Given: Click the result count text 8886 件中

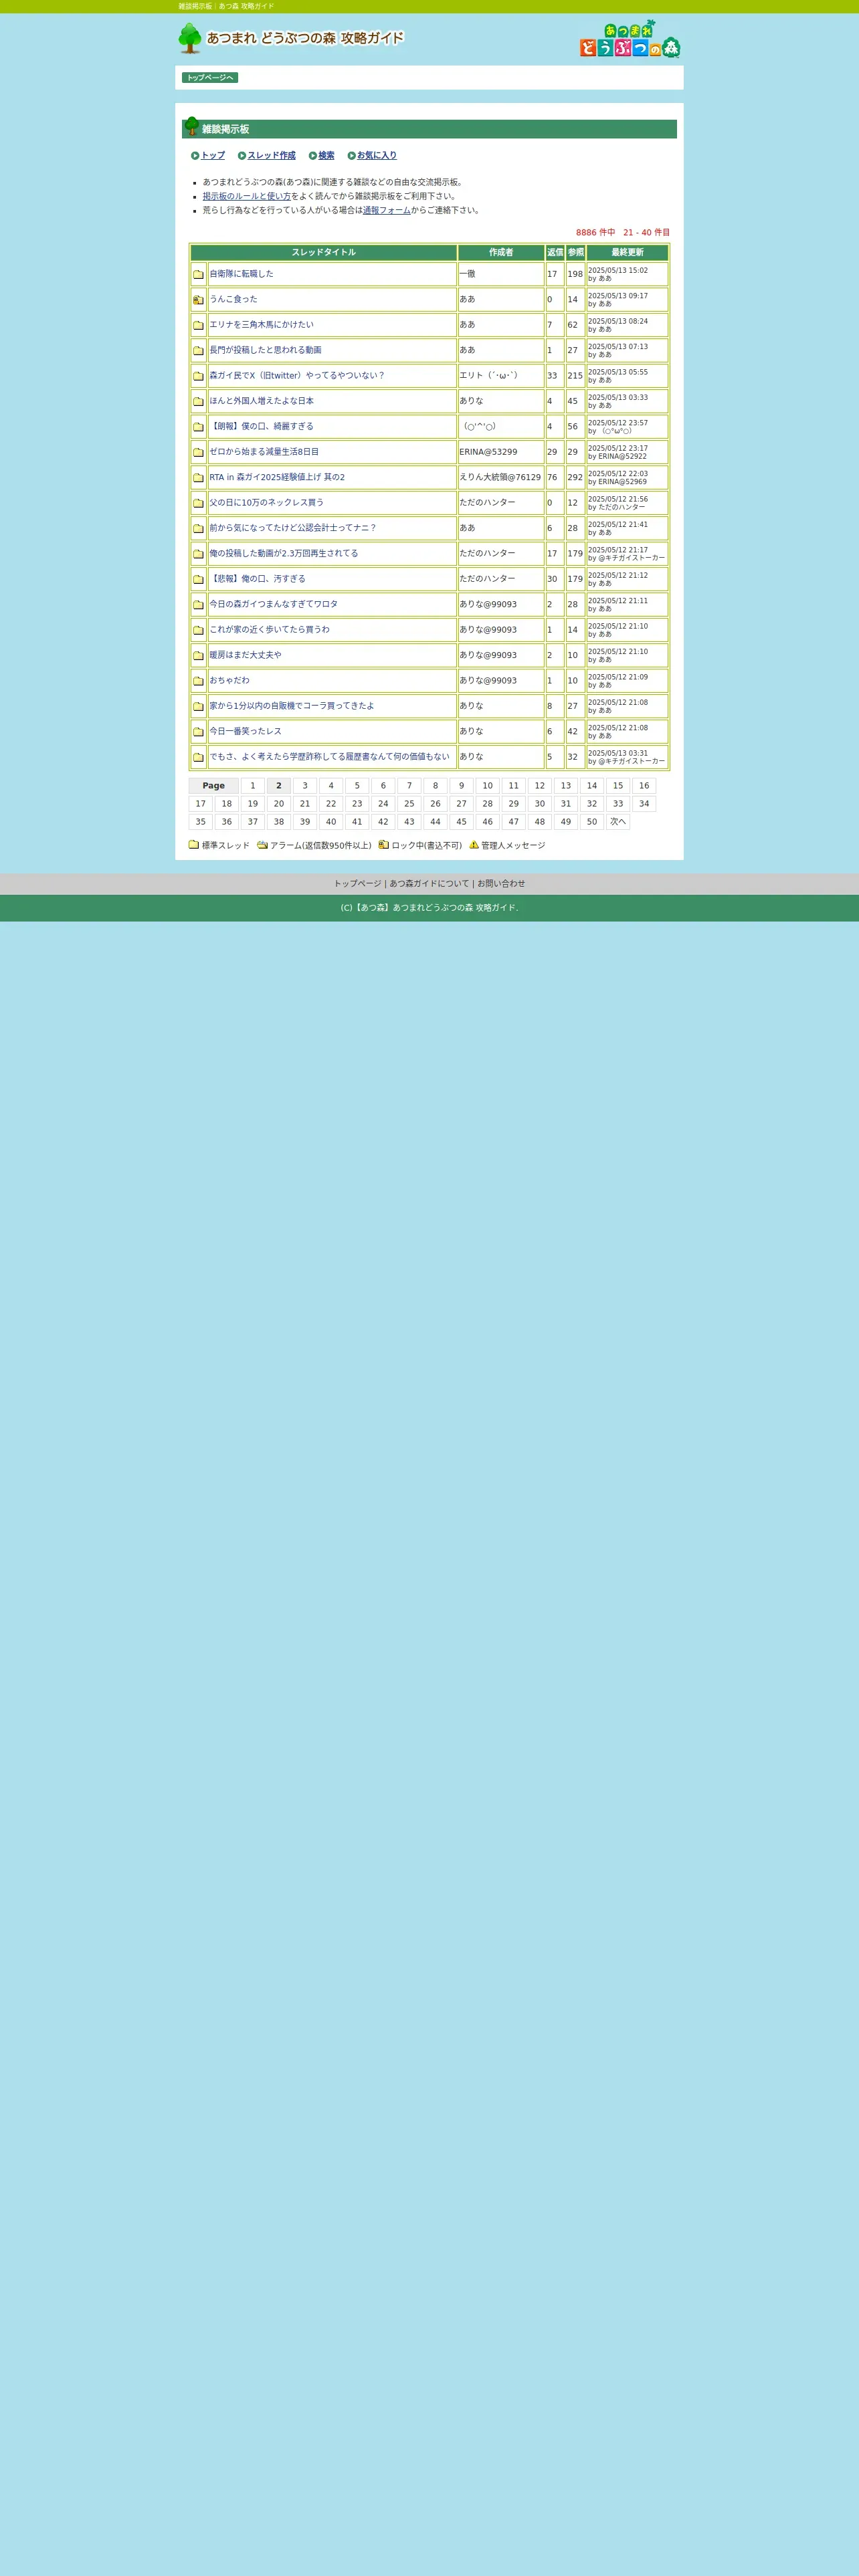Looking at the screenshot, I should [x=596, y=233].
